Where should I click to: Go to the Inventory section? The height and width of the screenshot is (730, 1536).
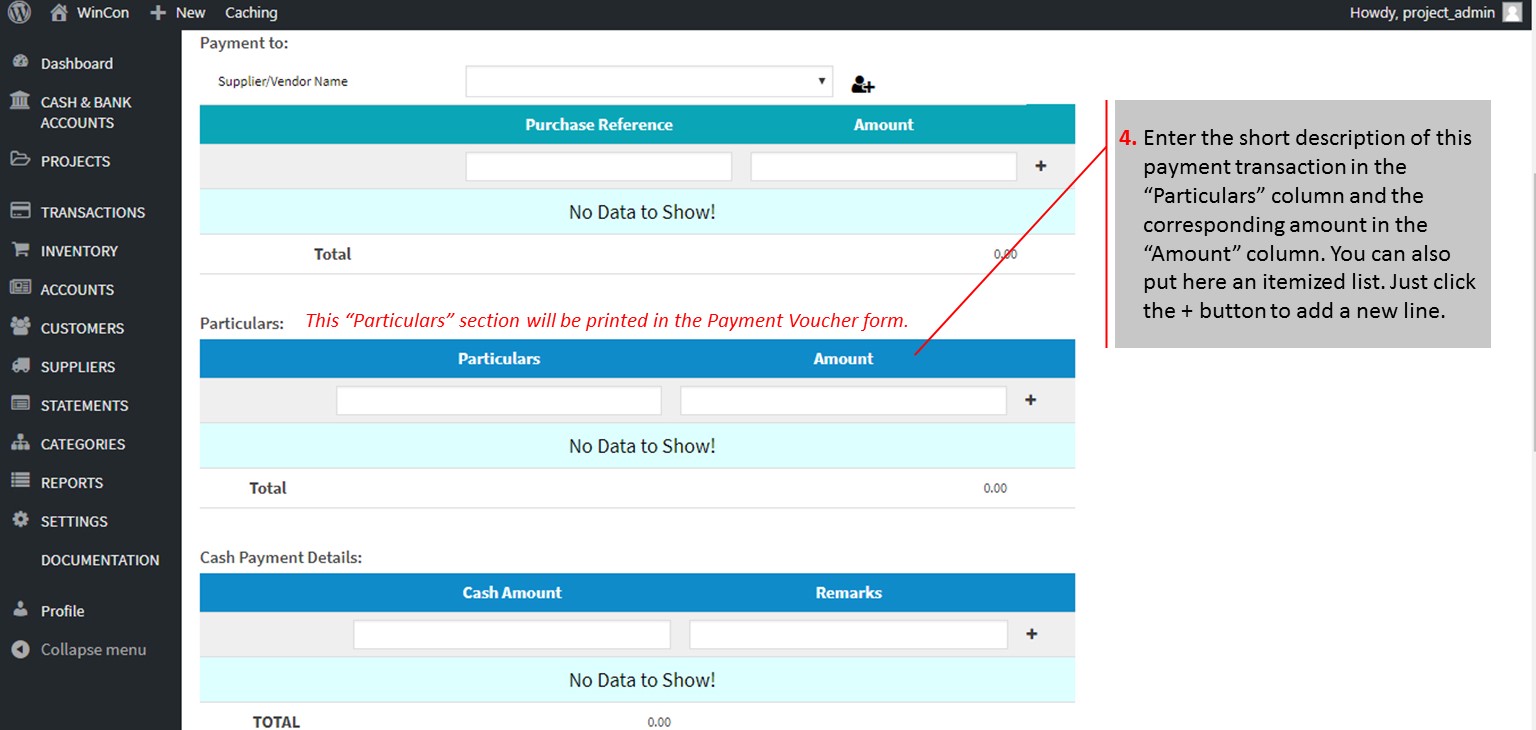(x=79, y=251)
